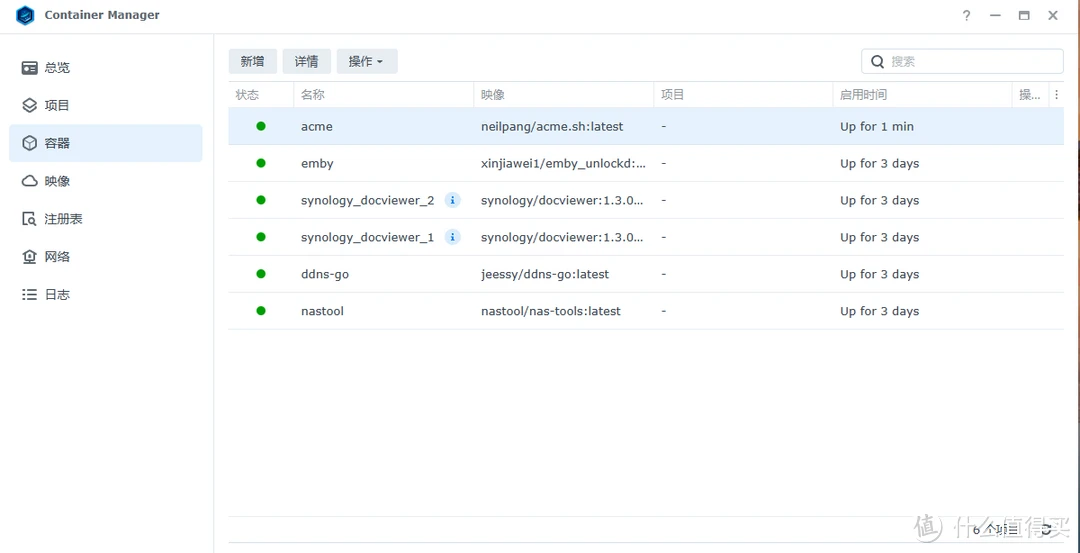1080x553 pixels.
Task: Click the 网络 house icon in sidebar
Action: pos(29,257)
